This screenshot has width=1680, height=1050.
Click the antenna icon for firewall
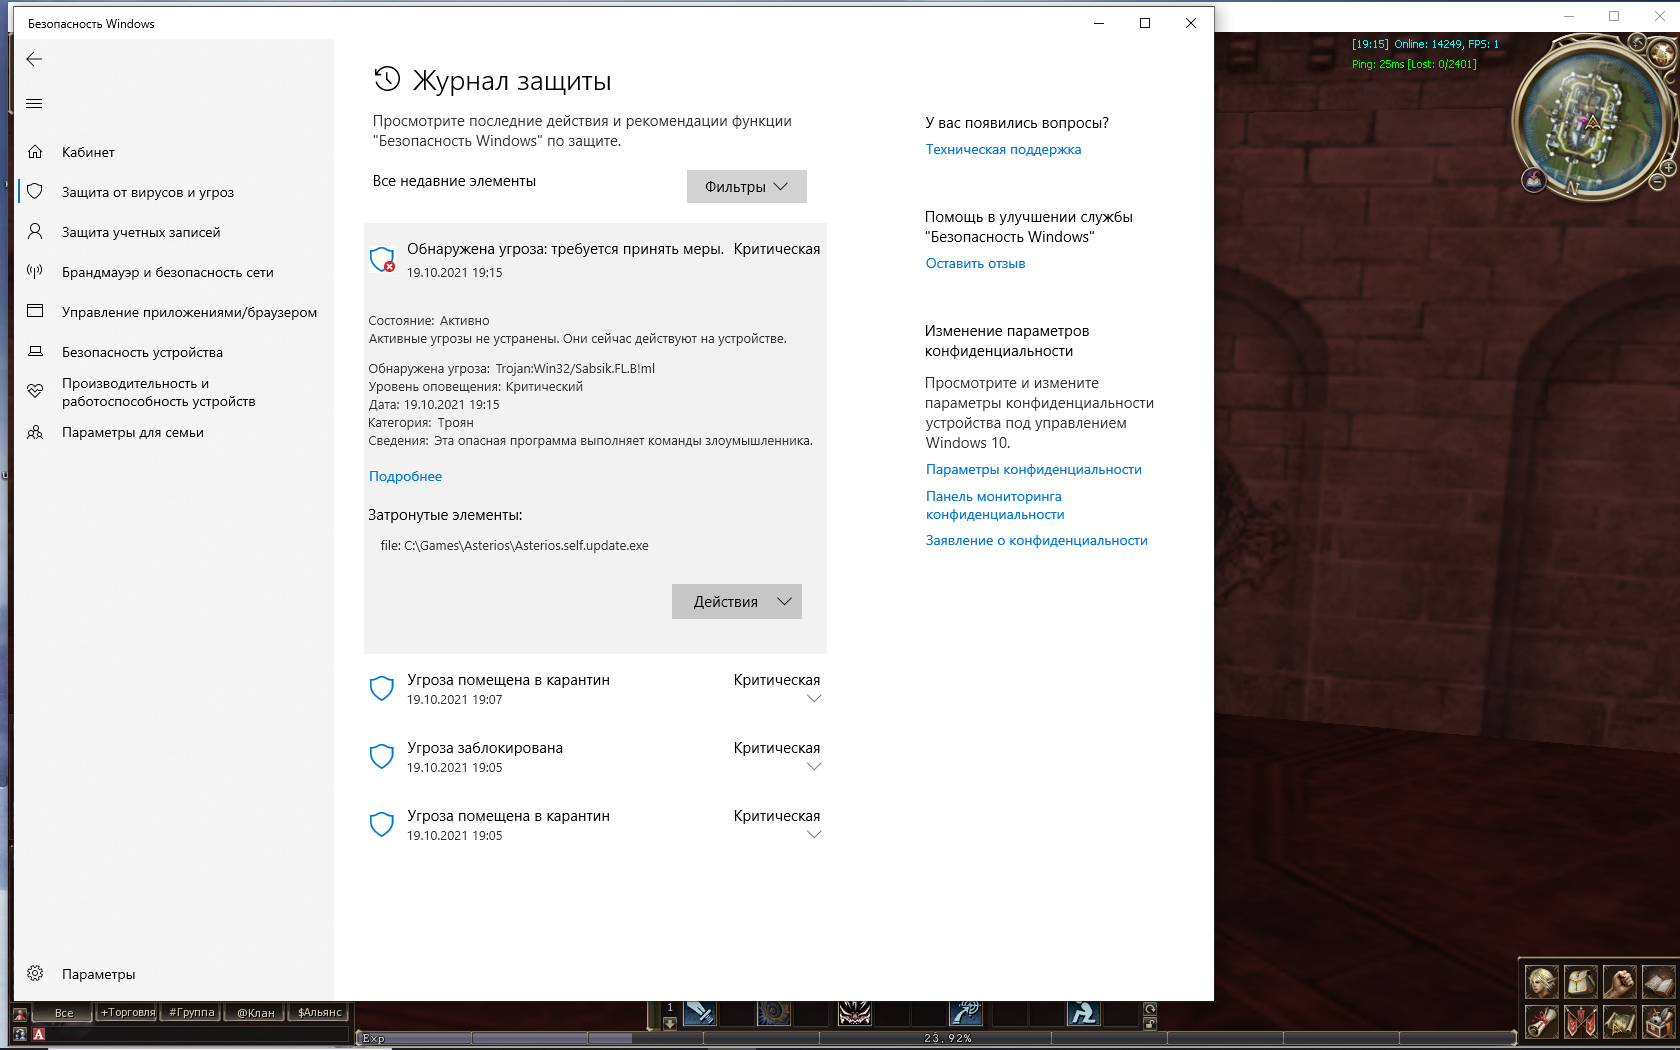pos(35,271)
